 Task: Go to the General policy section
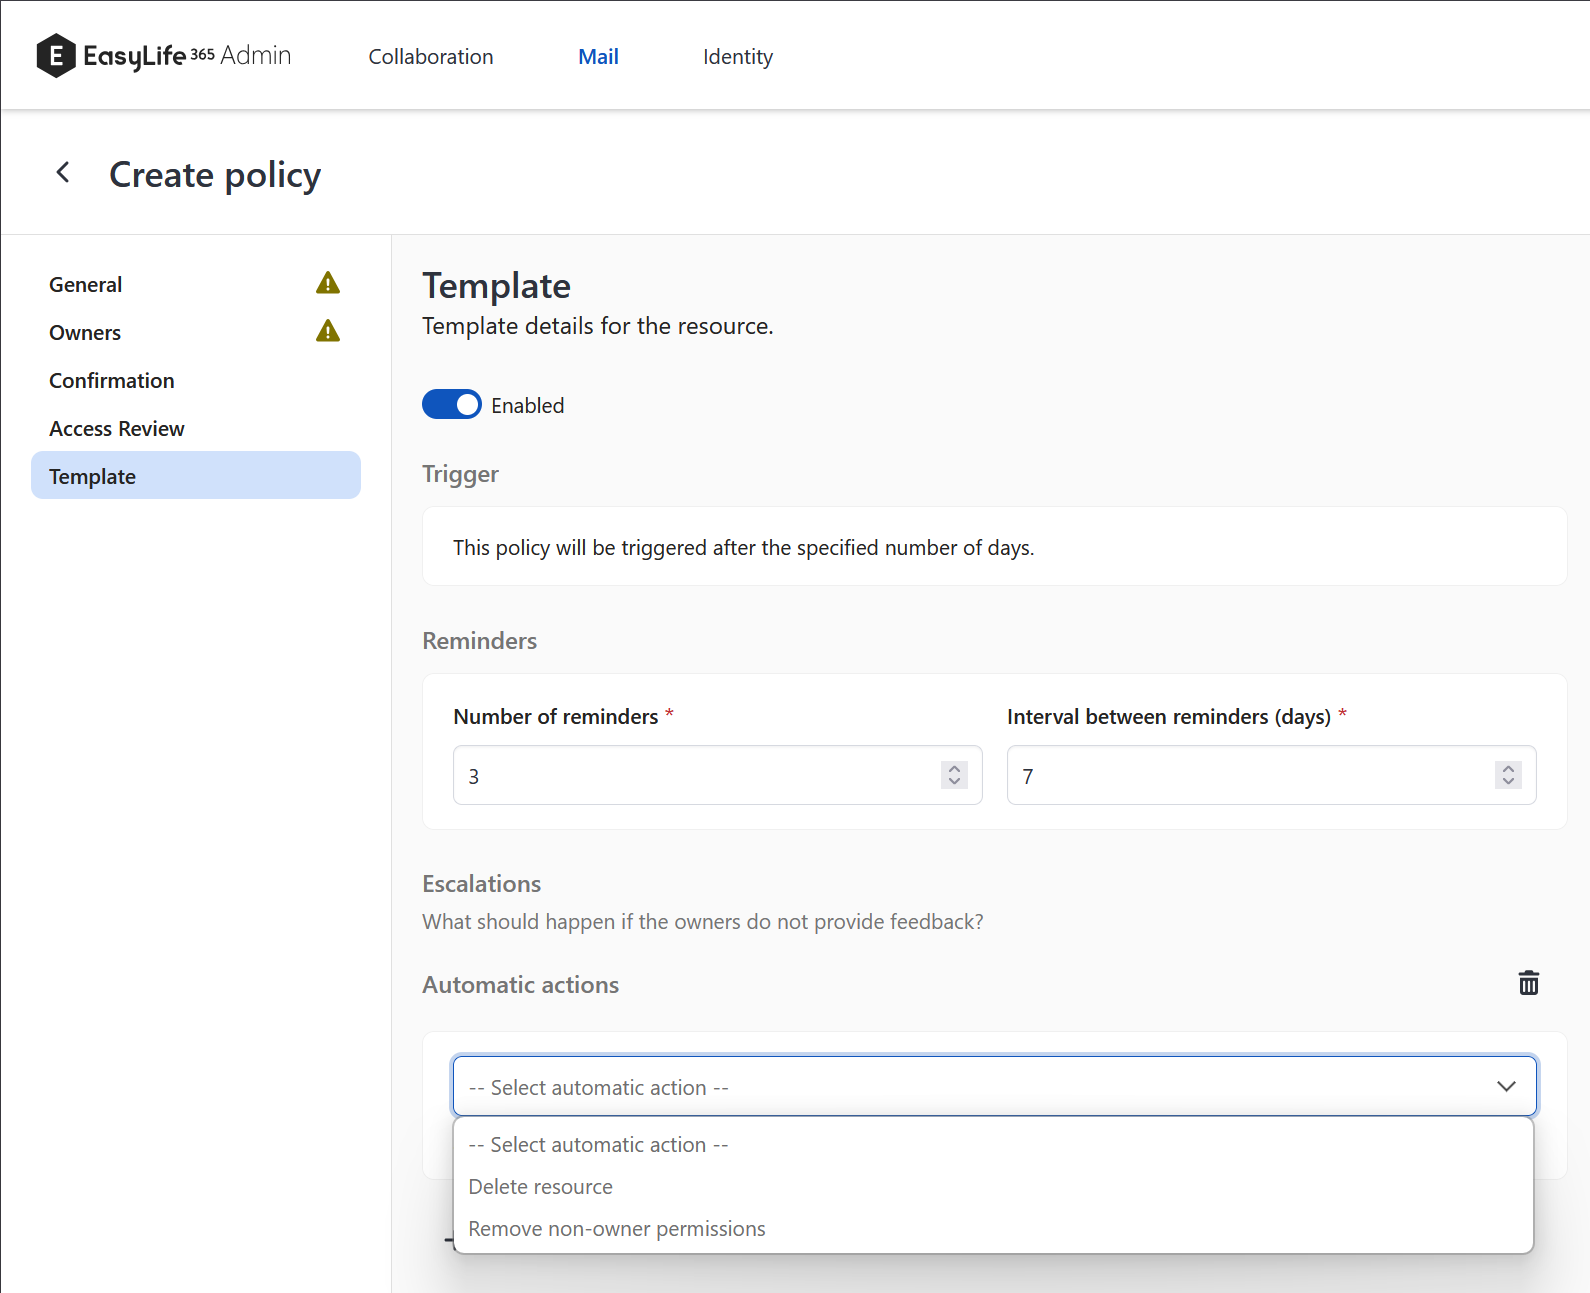86,285
